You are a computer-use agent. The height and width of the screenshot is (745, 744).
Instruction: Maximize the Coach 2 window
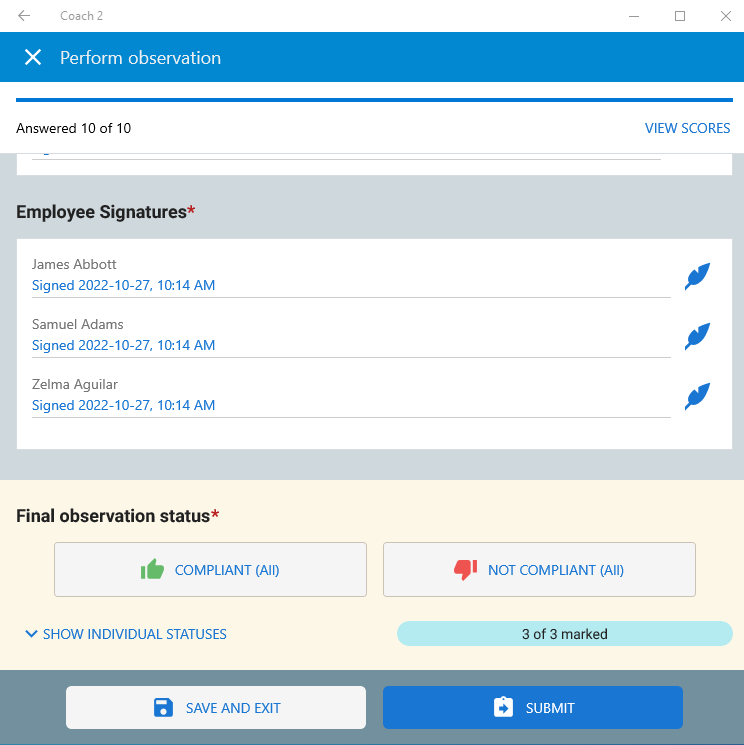click(680, 16)
